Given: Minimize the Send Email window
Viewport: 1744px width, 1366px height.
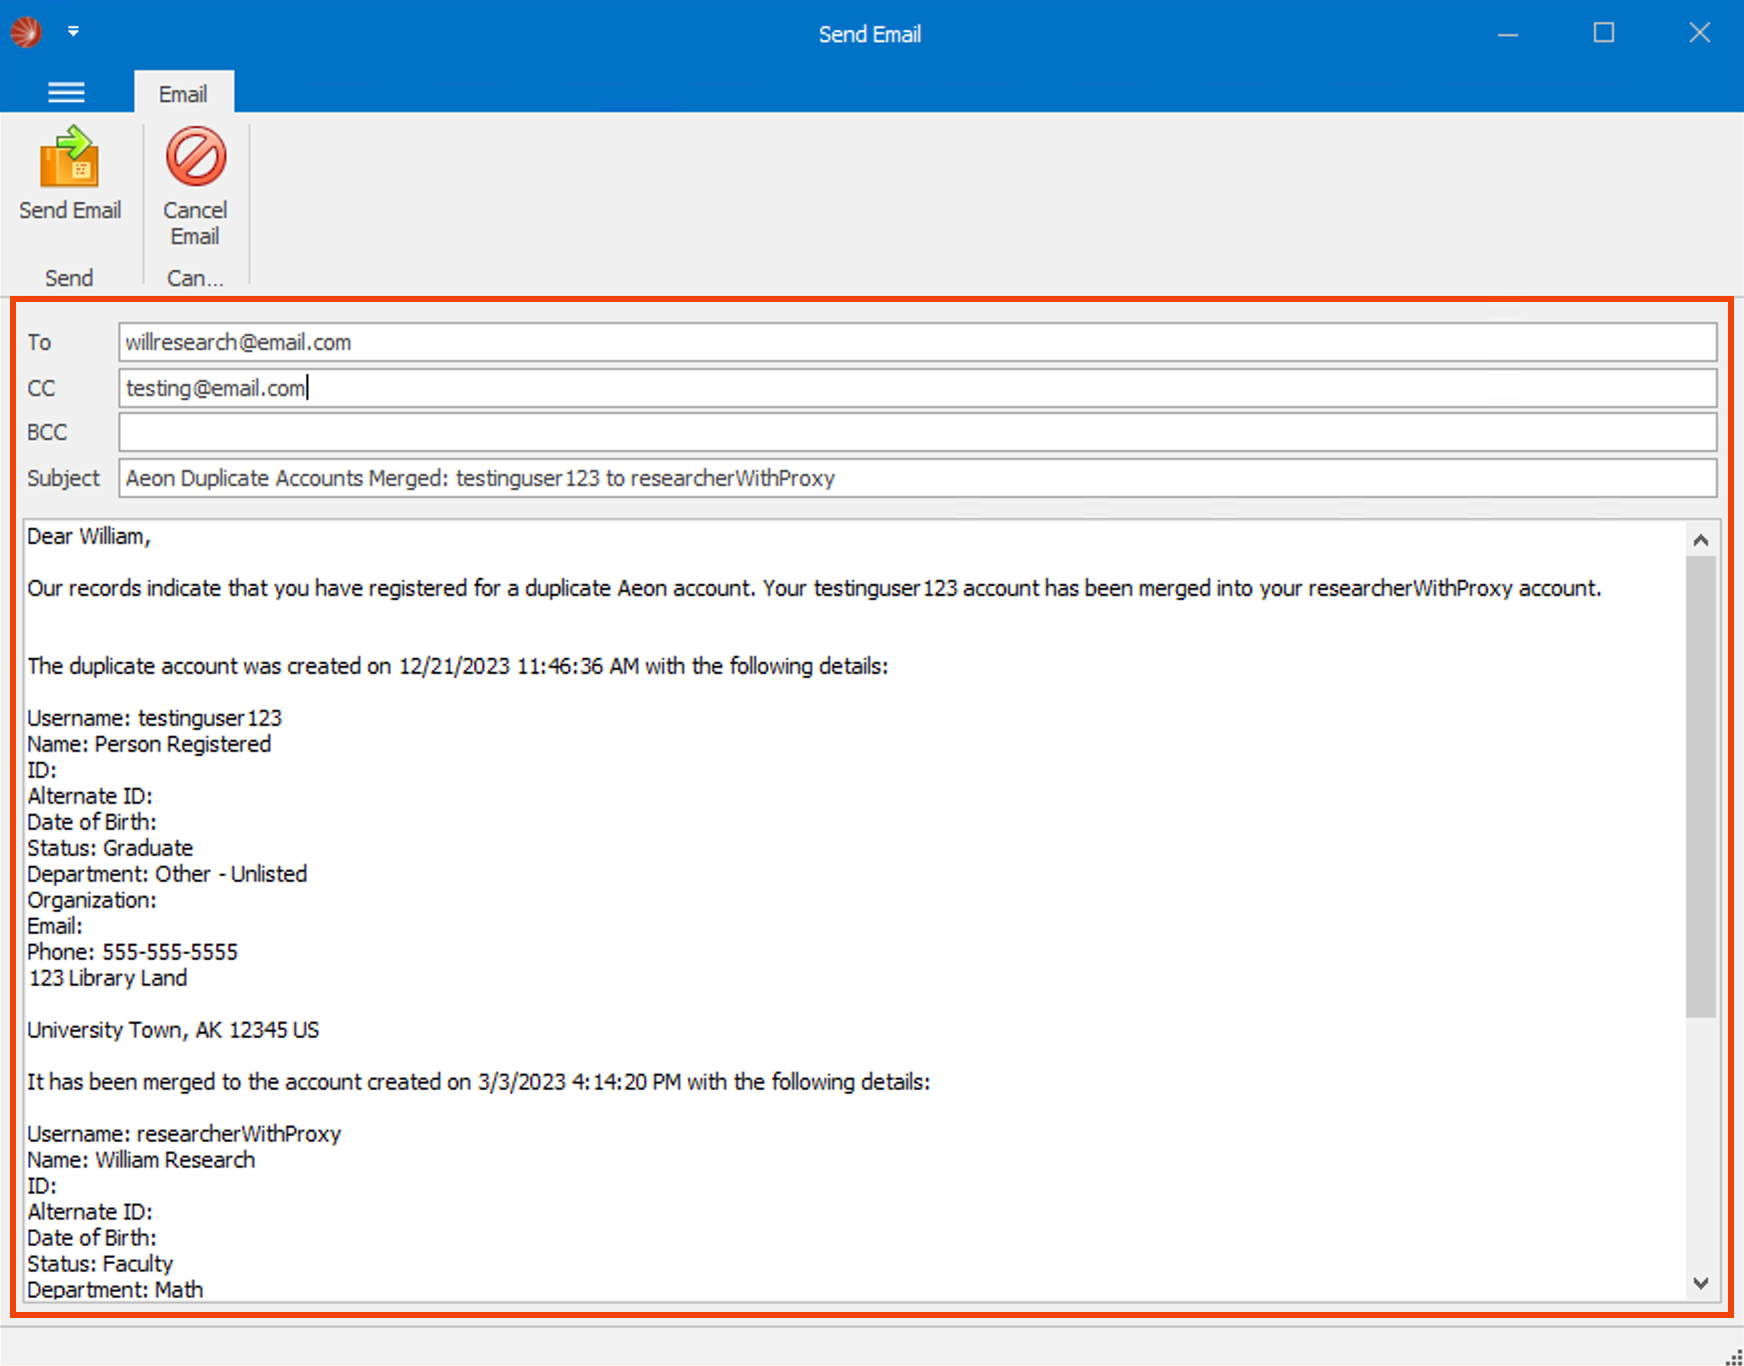Looking at the screenshot, I should (x=1506, y=33).
